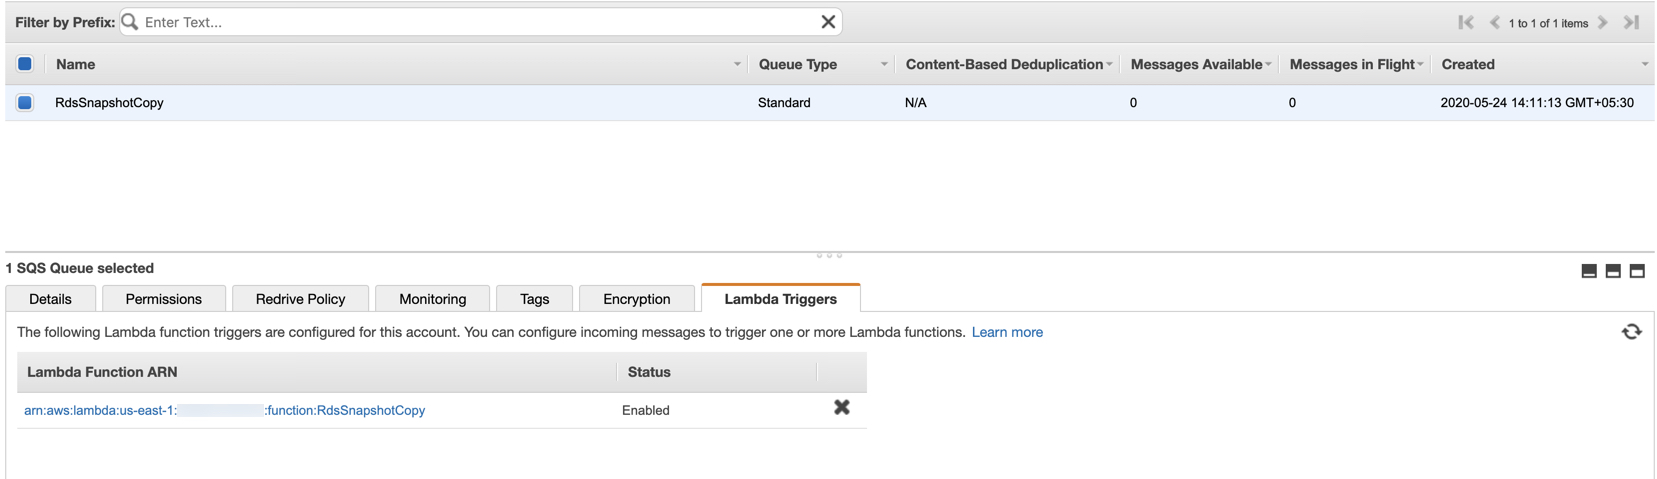This screenshot has width=1657, height=479.
Task: Go to first page of items
Action: point(1466,22)
